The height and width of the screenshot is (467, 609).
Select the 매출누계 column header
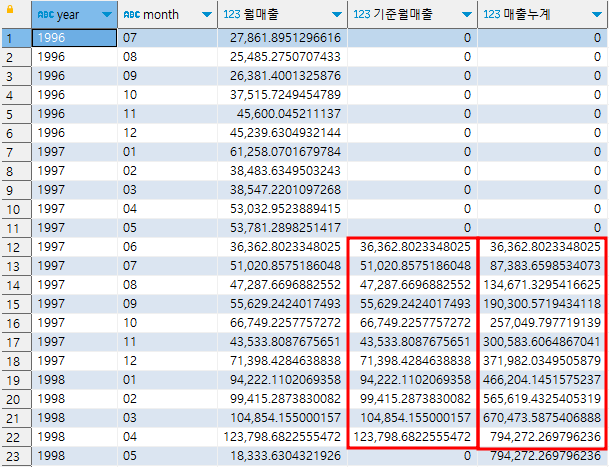click(x=543, y=14)
